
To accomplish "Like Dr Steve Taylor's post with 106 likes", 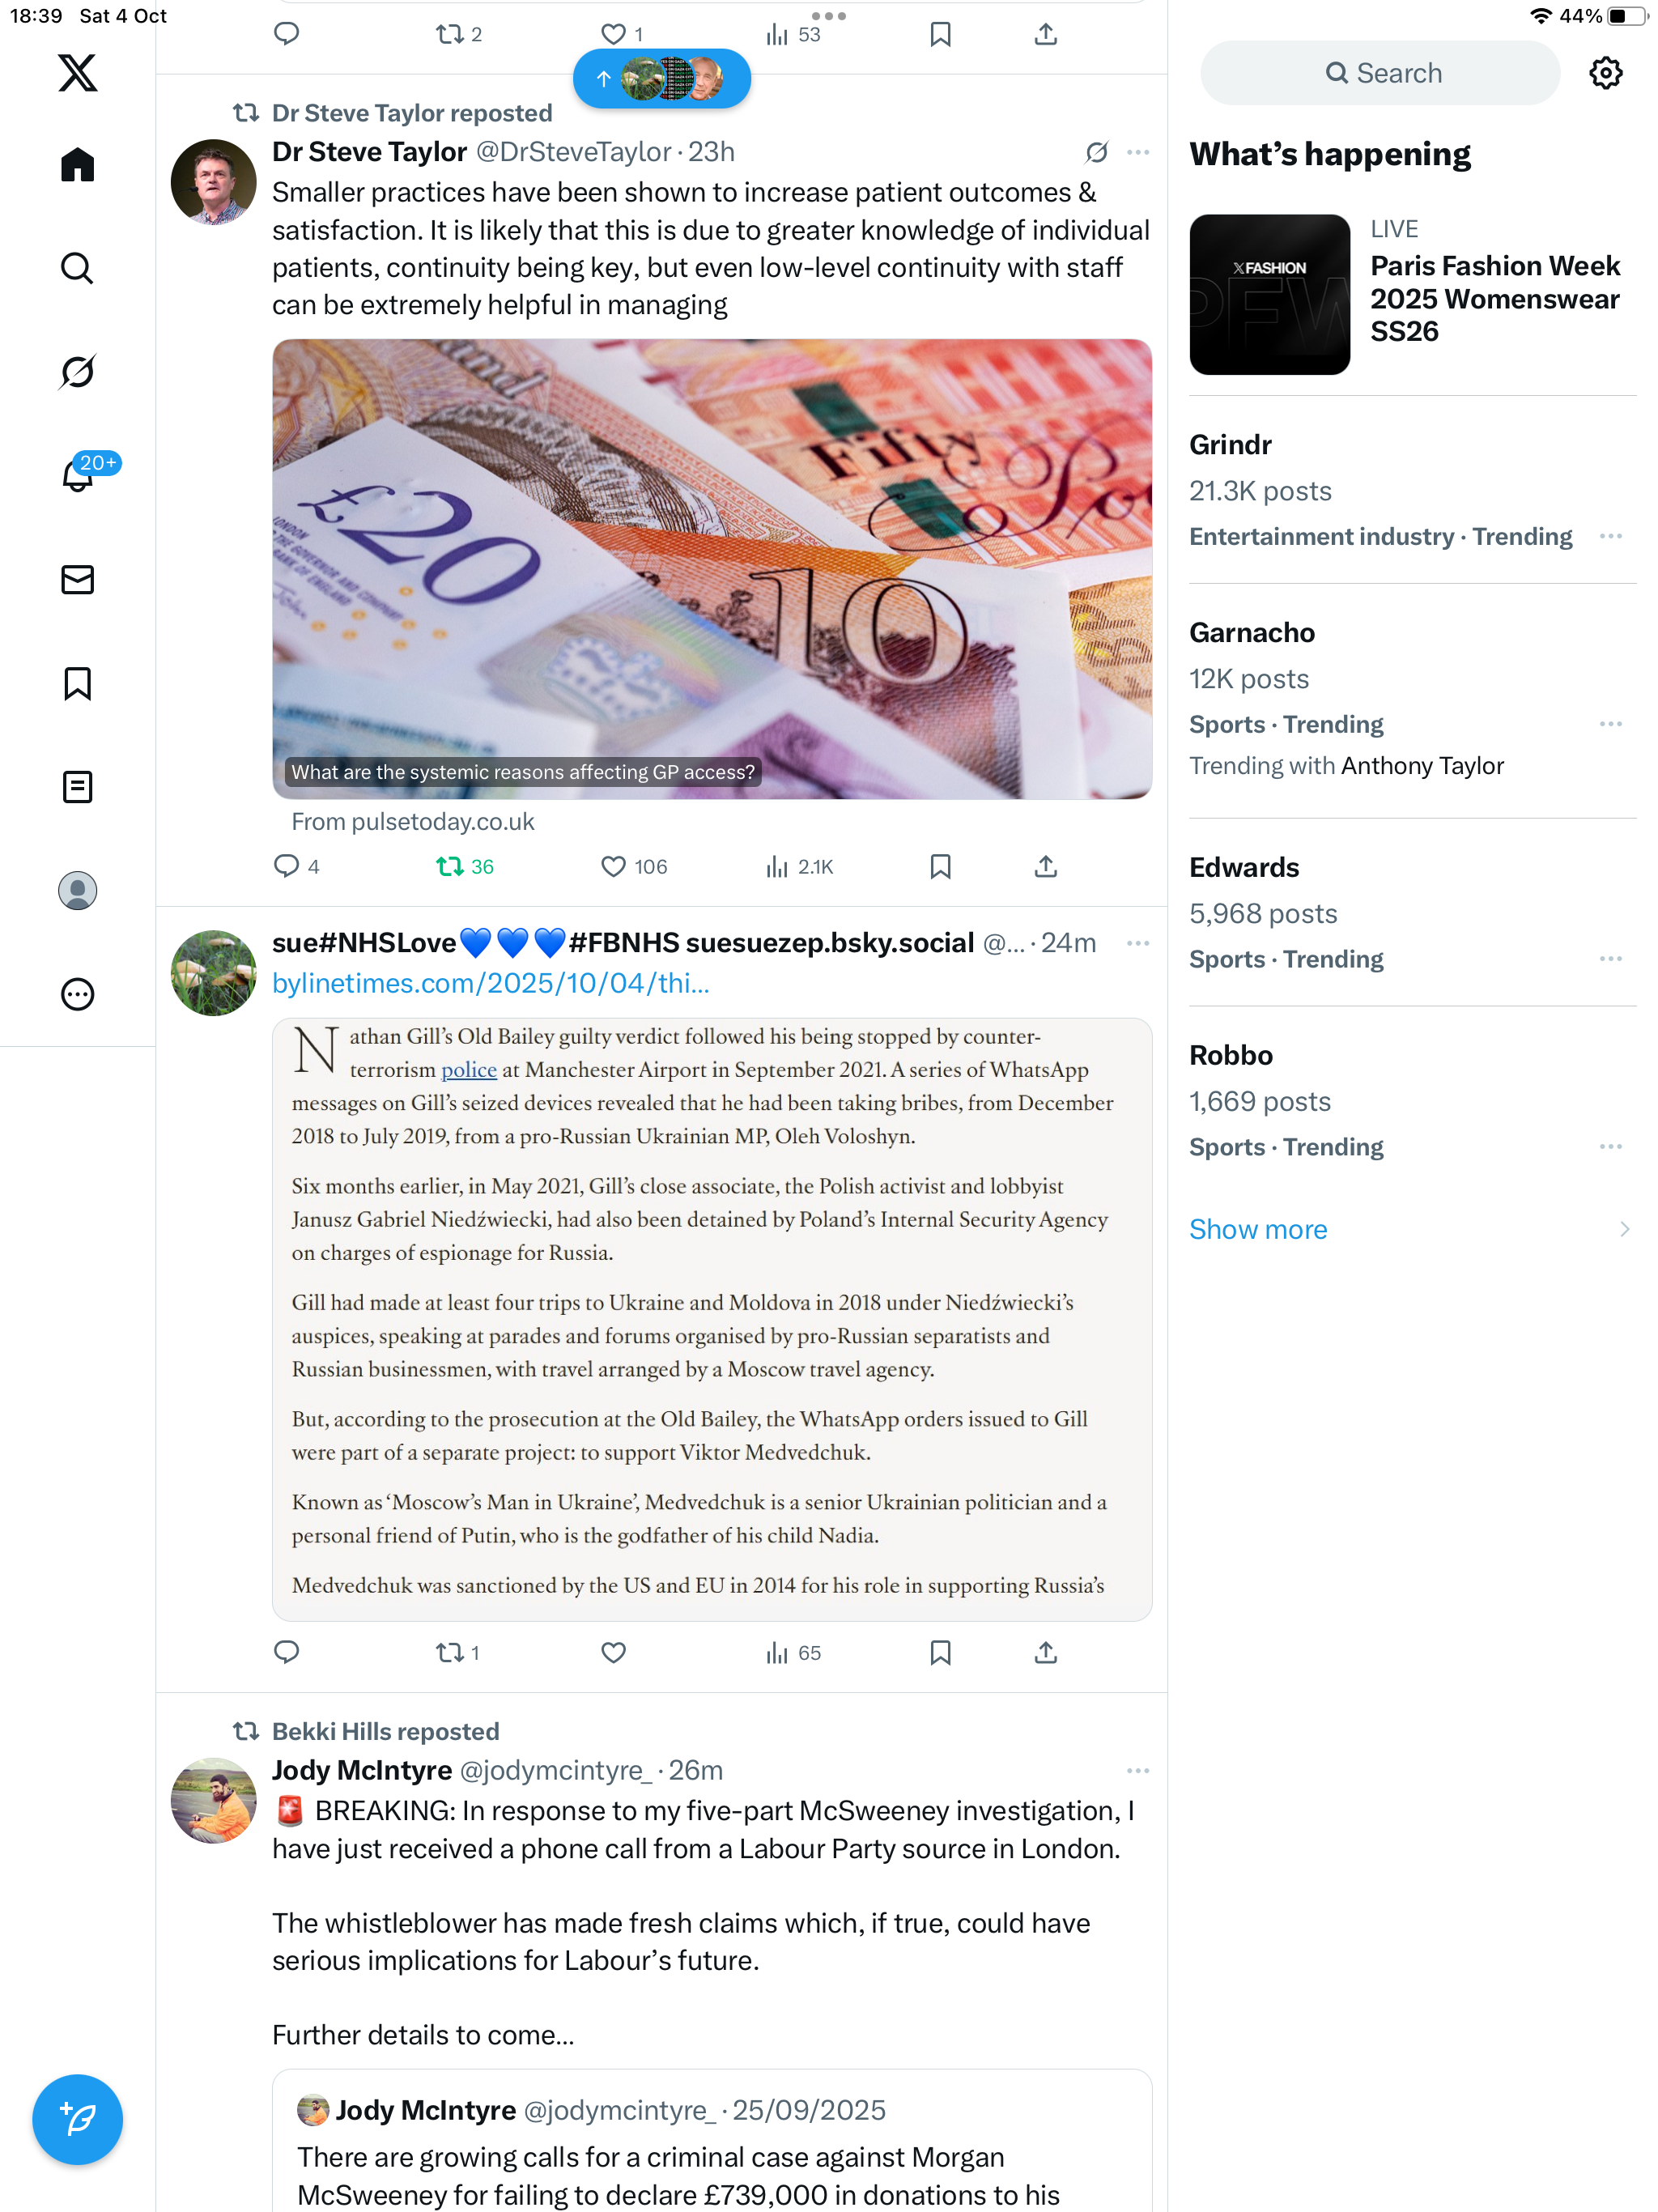I will (x=633, y=866).
